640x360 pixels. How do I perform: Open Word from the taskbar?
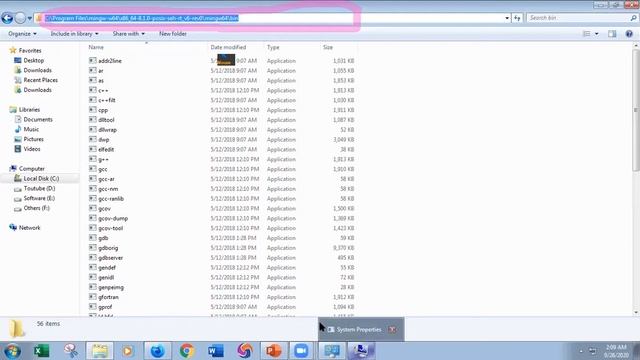coord(216,351)
